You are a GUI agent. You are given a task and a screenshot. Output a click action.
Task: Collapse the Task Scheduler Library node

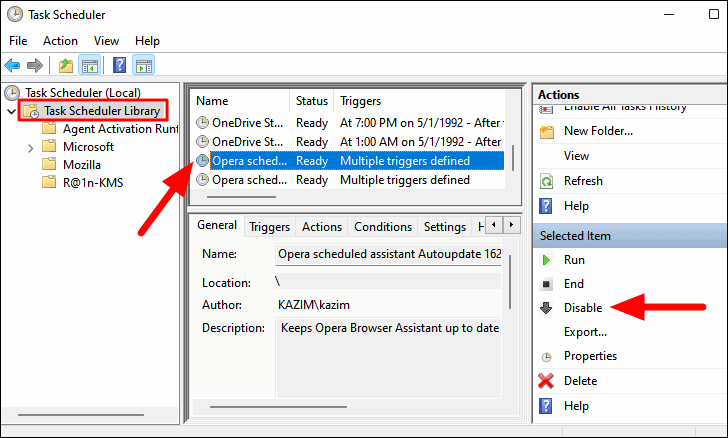pyautogui.click(x=12, y=111)
